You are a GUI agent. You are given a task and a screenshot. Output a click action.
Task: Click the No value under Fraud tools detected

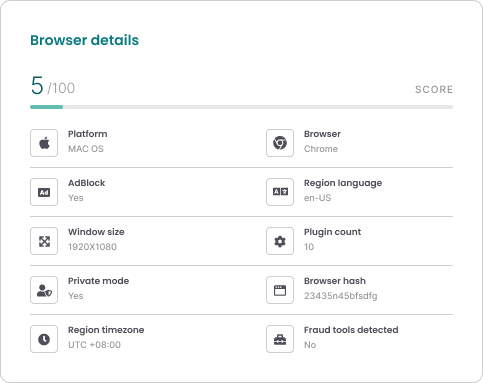[310, 345]
